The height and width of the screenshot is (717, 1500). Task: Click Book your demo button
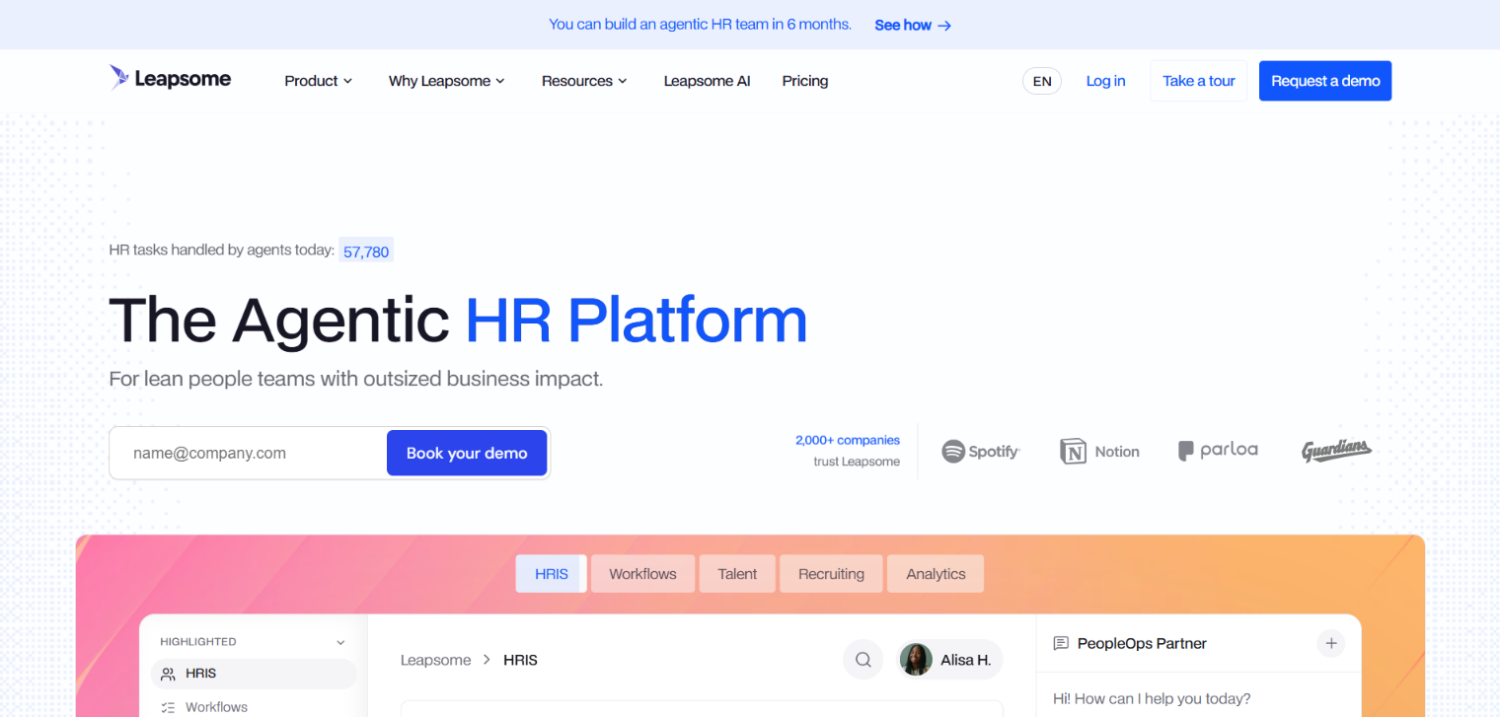[467, 453]
